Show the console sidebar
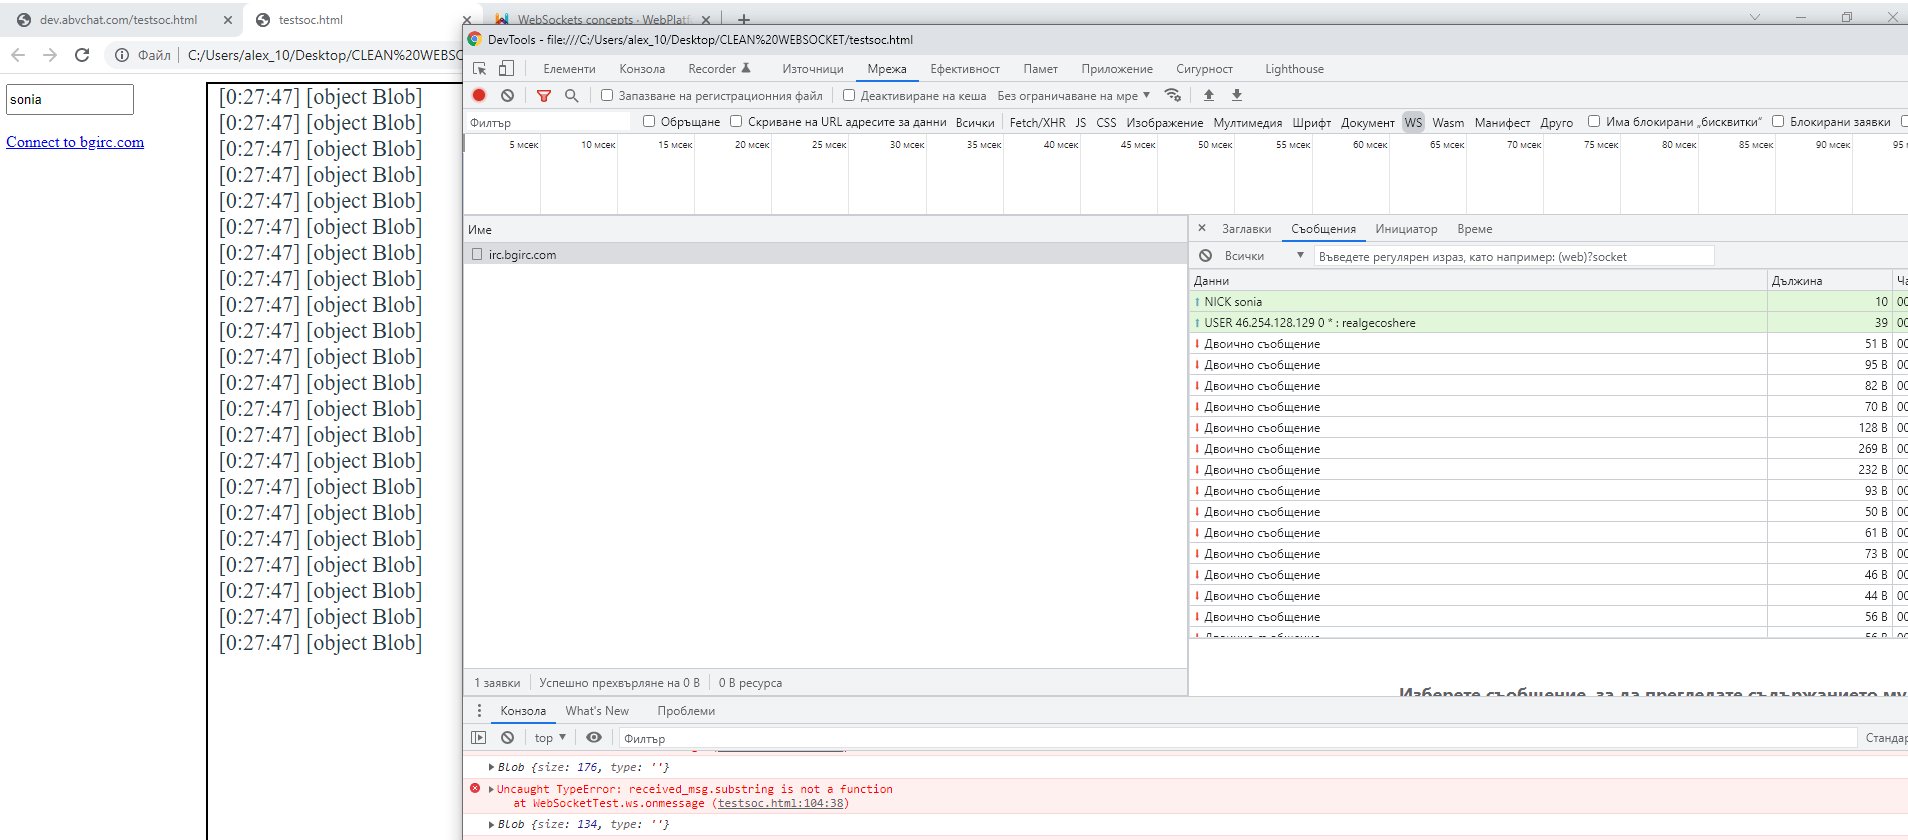 pyautogui.click(x=479, y=738)
